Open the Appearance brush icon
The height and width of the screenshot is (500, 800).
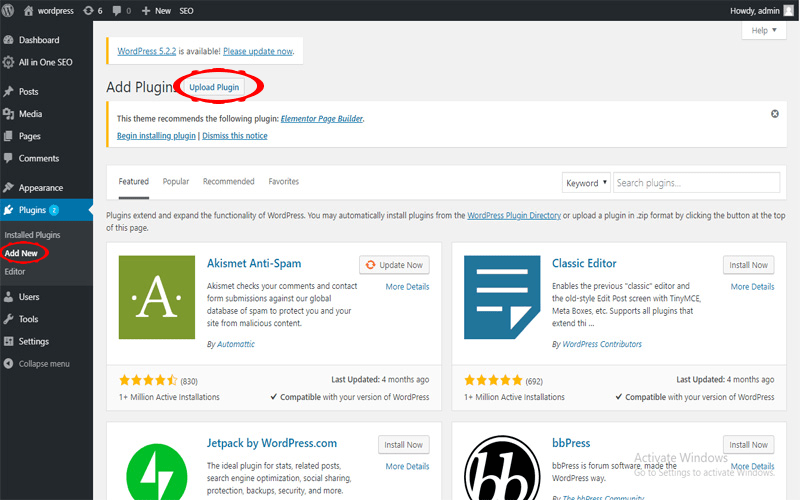8,188
